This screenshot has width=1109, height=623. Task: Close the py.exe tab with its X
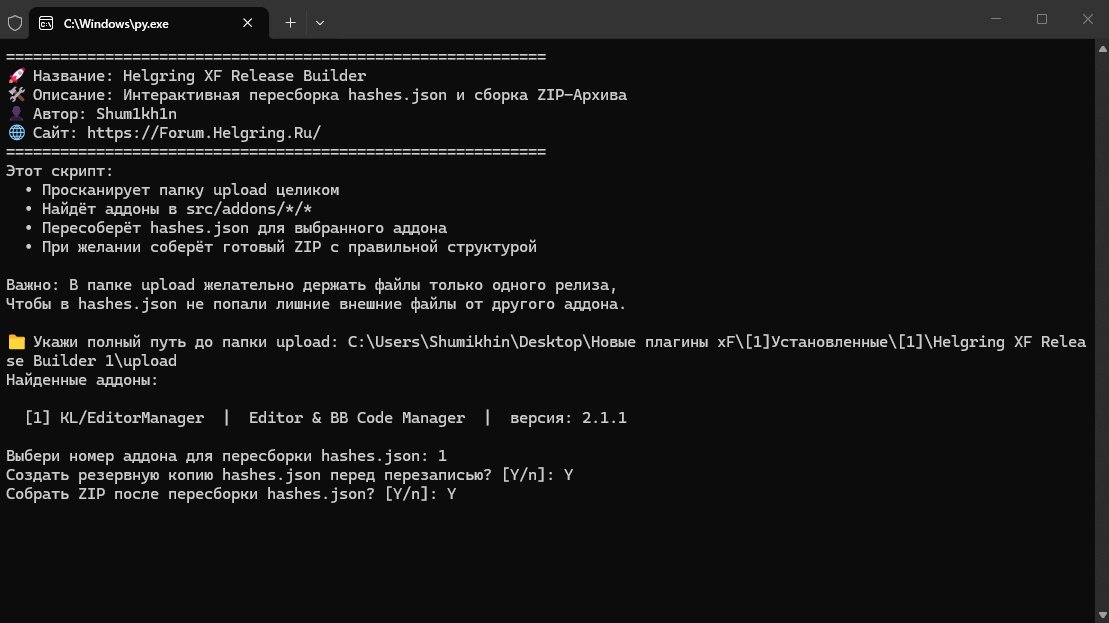[248, 23]
